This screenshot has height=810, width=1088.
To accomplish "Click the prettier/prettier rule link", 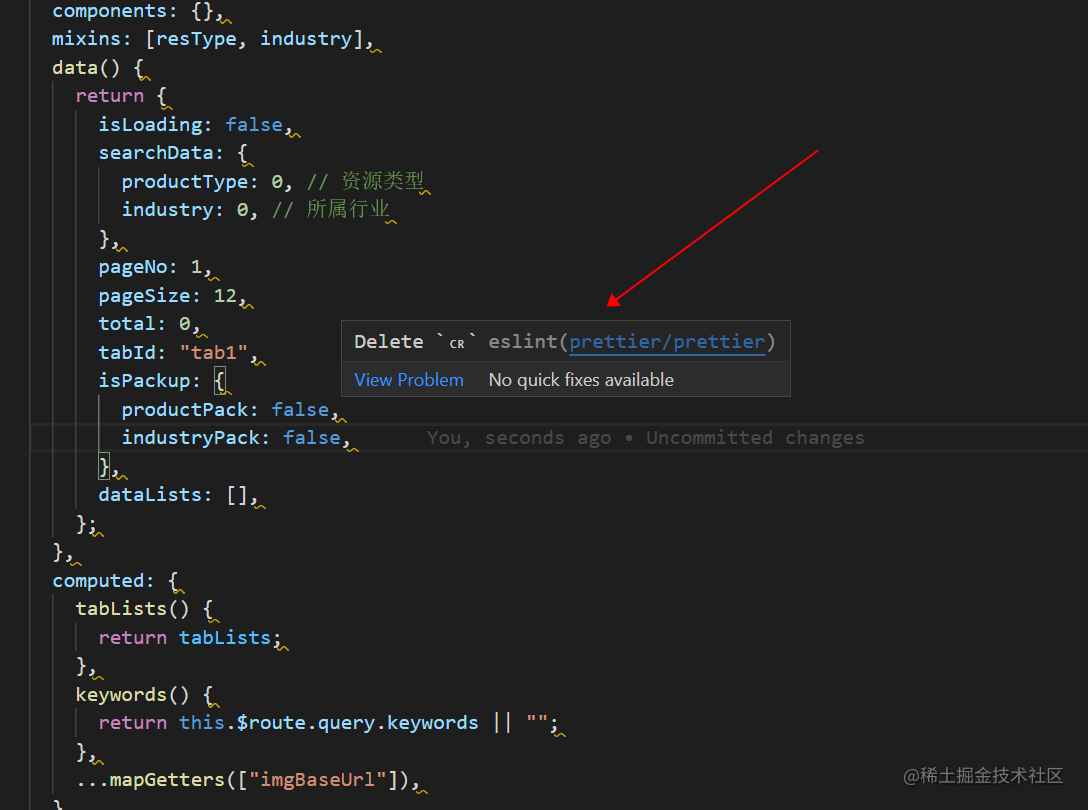I will (667, 341).
